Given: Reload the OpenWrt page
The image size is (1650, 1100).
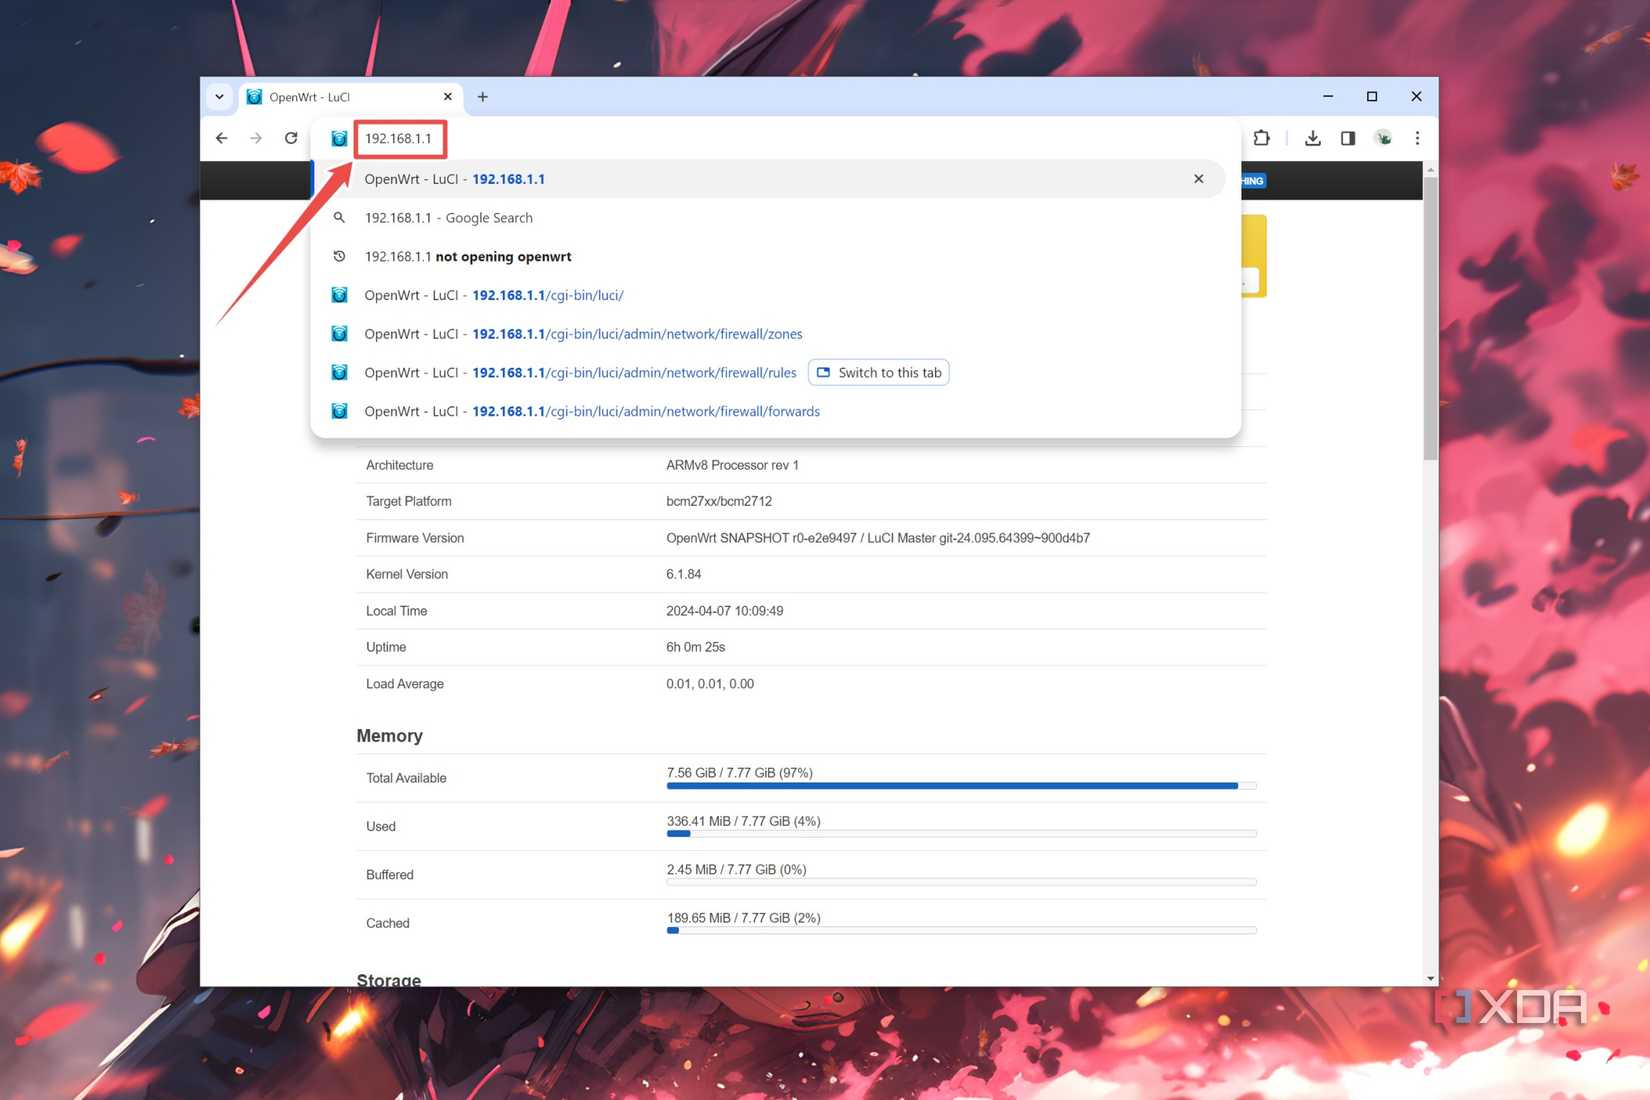Looking at the screenshot, I should click(291, 138).
